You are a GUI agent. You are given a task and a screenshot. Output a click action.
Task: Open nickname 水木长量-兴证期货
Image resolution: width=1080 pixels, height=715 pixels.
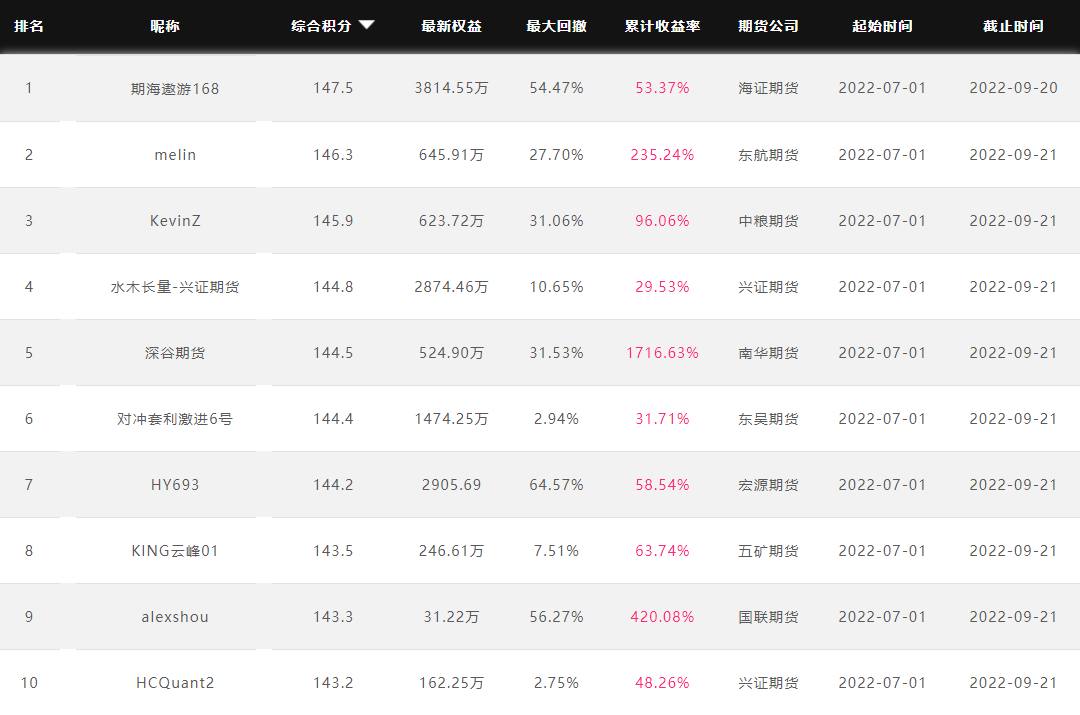coord(175,287)
